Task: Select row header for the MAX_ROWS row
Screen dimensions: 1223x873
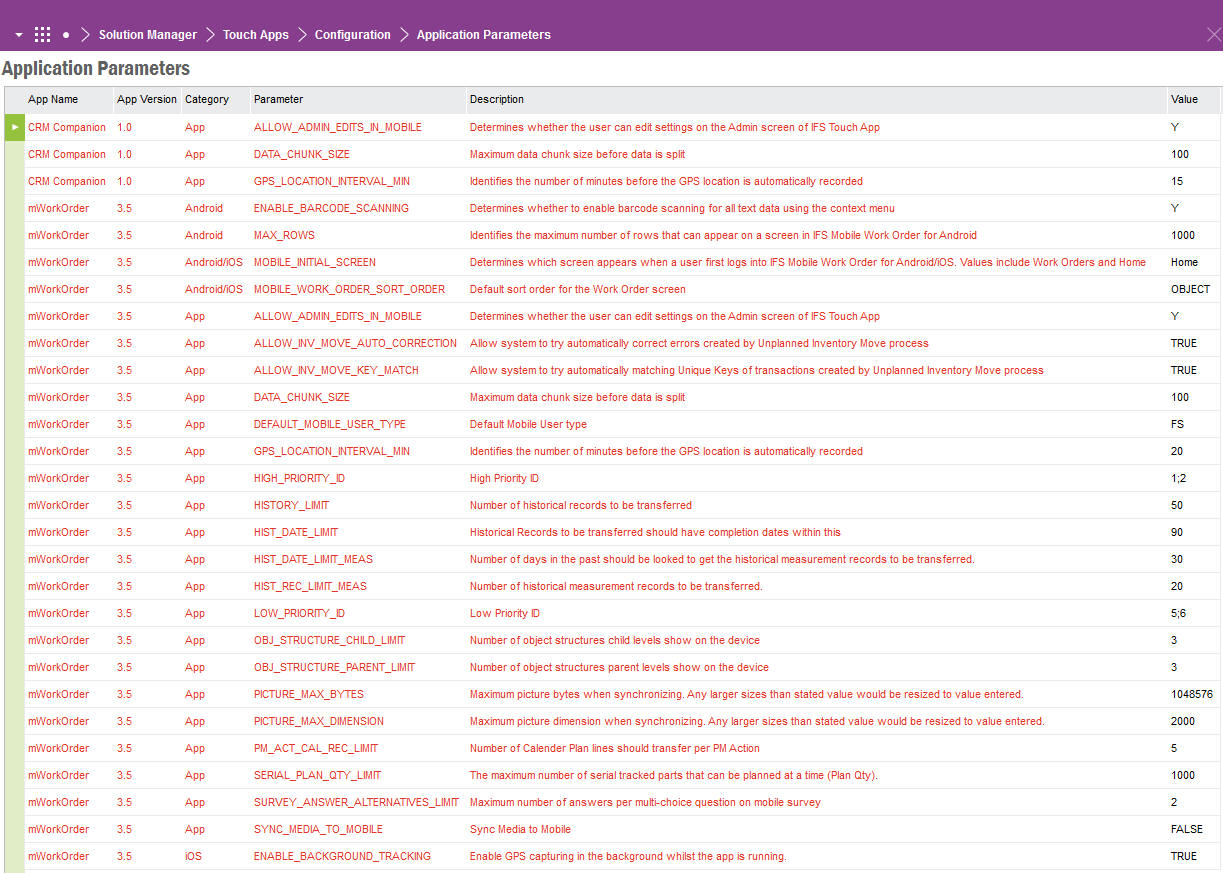Action: (14, 235)
